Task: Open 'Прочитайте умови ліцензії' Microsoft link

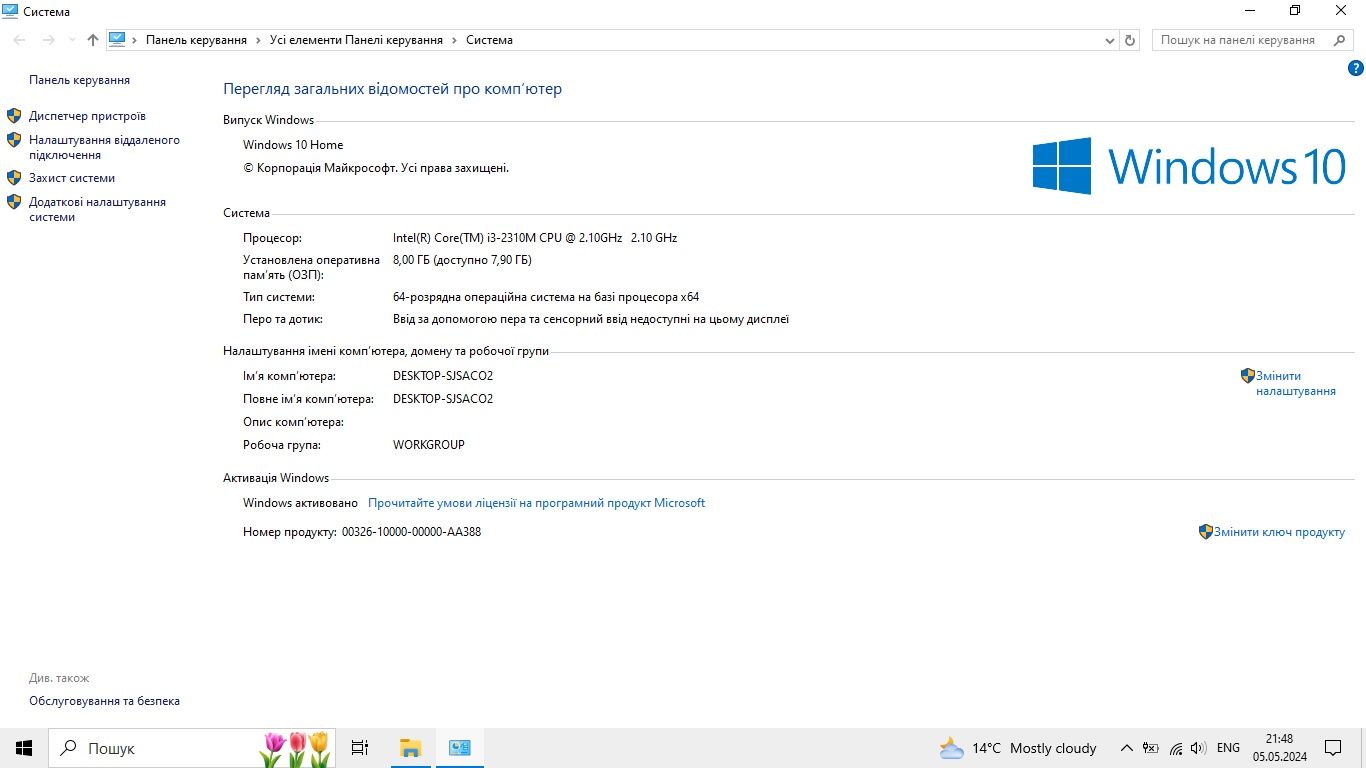Action: [536, 503]
